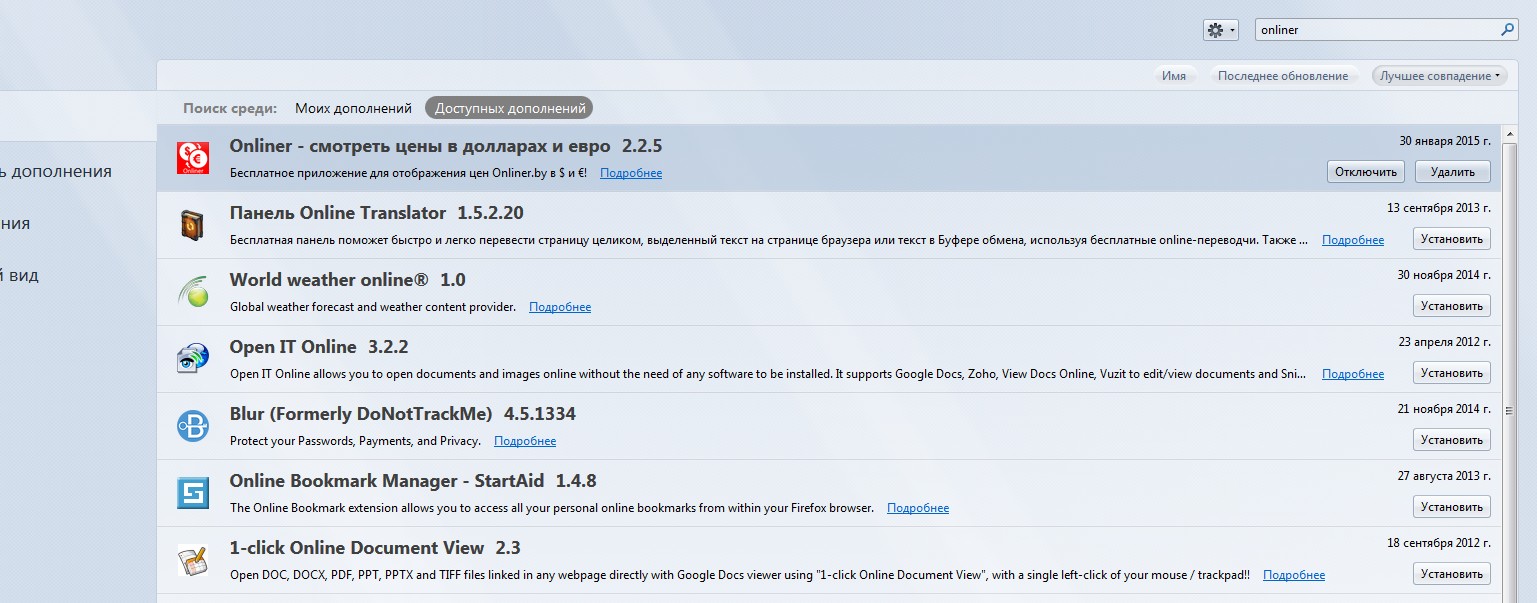
Task: Expand the Лучшее совпадение sort dropdown
Action: [1439, 76]
